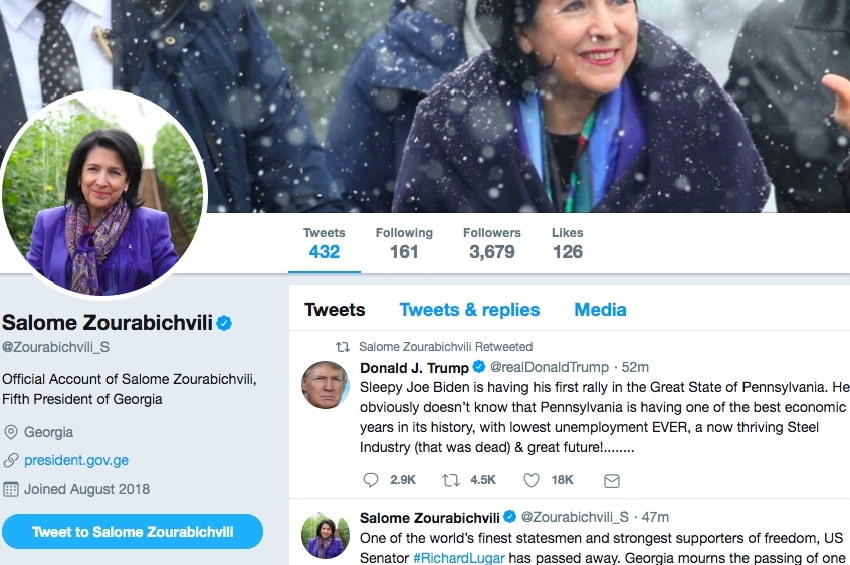Viewport: 850px width, 565px height.
Task: Click the verified badge next to Donald J. Trump
Action: (x=480, y=367)
